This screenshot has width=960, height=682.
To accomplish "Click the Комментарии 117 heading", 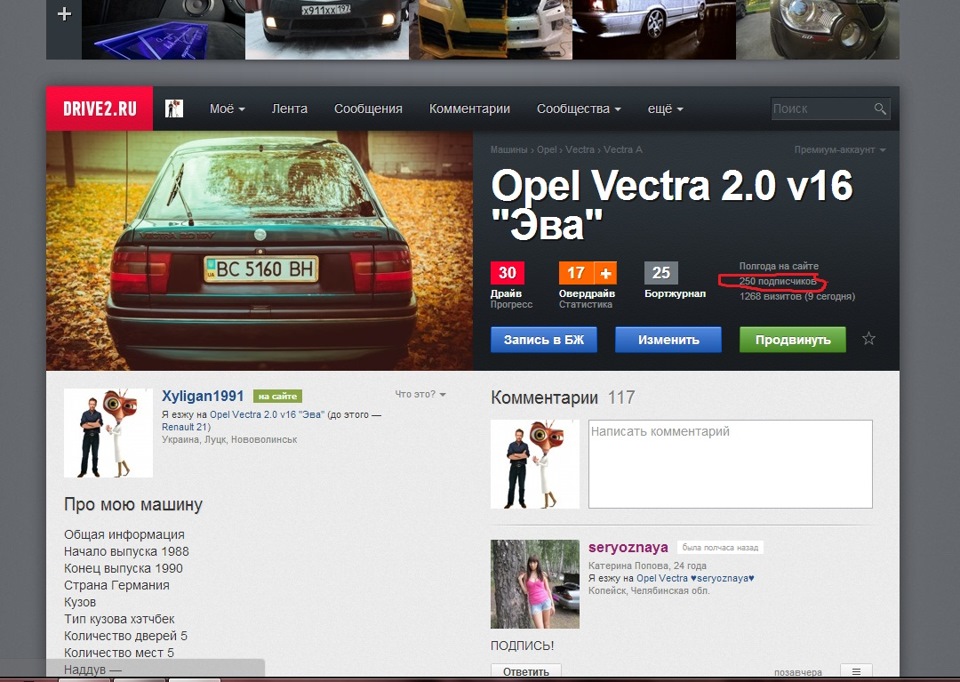I will [x=563, y=398].
